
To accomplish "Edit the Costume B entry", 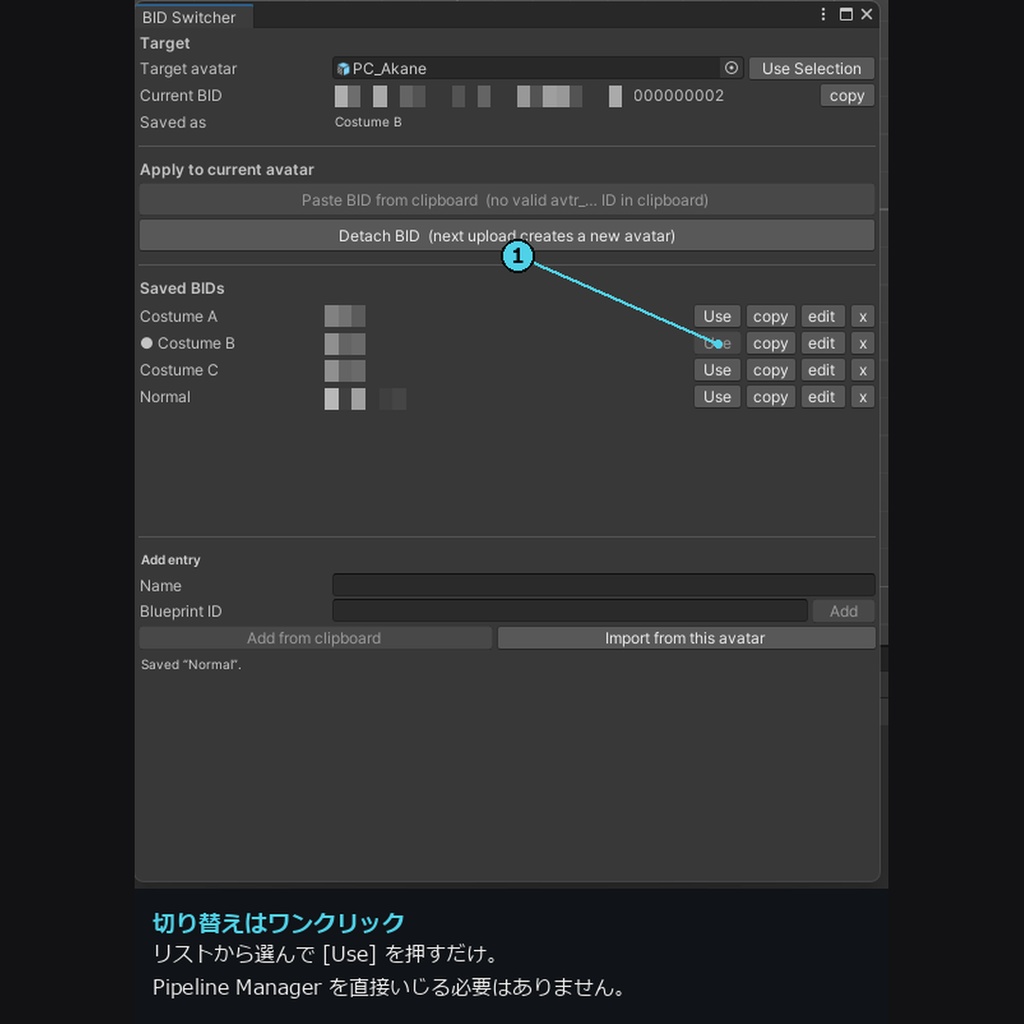I will 822,343.
